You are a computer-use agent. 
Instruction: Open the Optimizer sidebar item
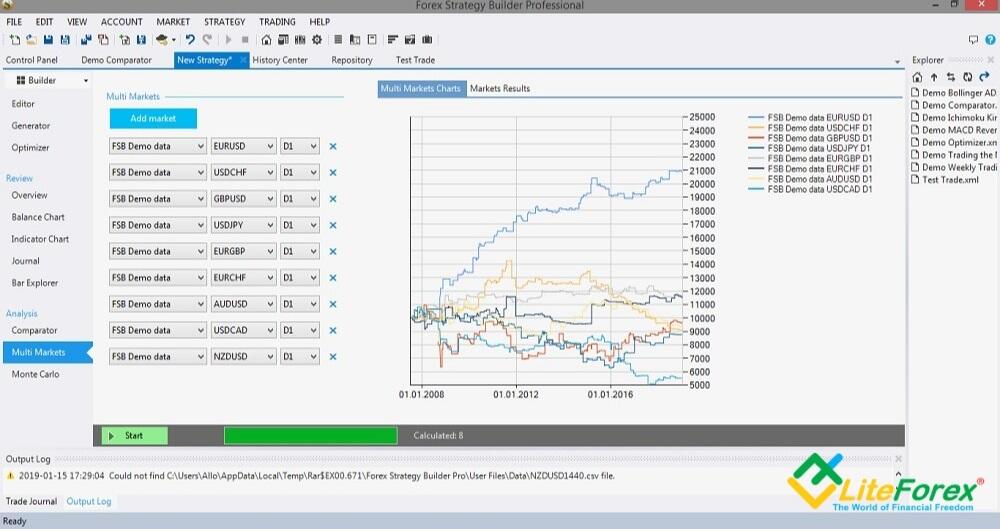click(x=30, y=147)
